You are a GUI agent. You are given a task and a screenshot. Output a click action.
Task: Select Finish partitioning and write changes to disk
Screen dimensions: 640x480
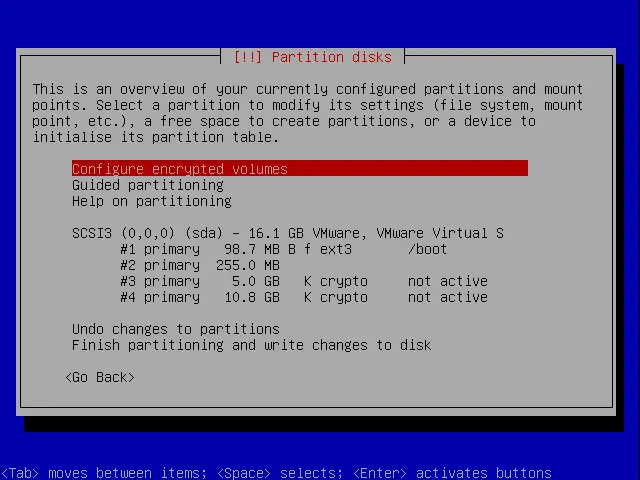[251, 345]
